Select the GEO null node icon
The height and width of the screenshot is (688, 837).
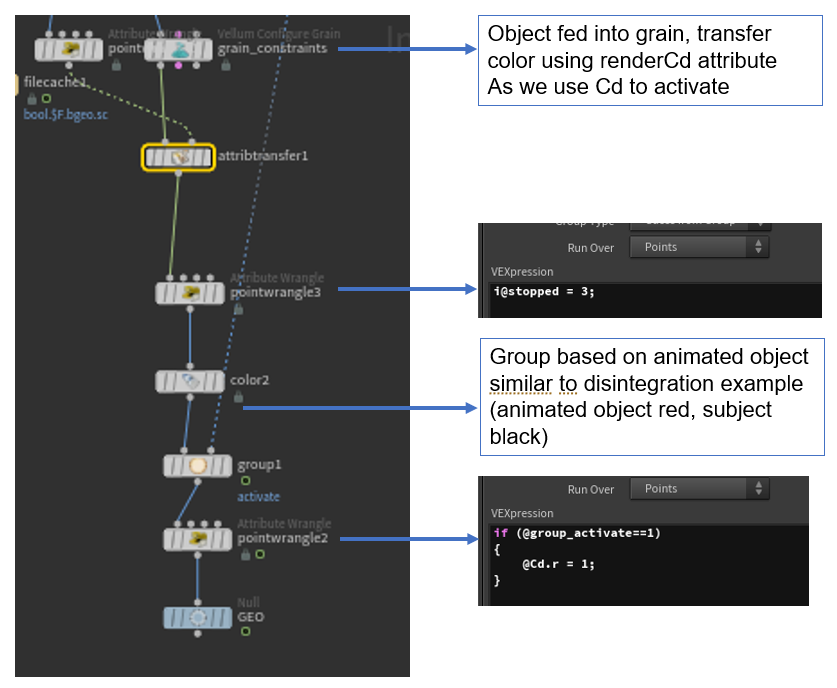tap(197, 618)
